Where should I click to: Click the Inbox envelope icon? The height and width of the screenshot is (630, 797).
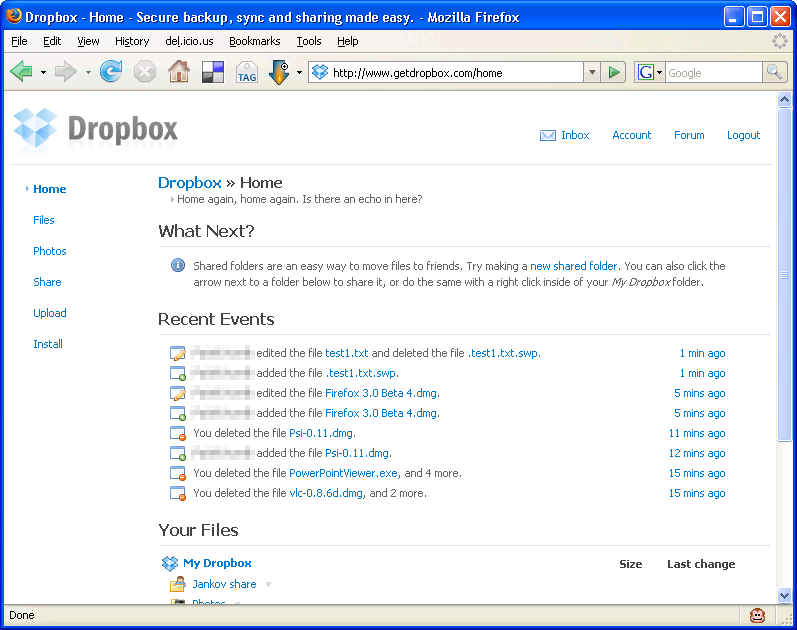click(547, 135)
